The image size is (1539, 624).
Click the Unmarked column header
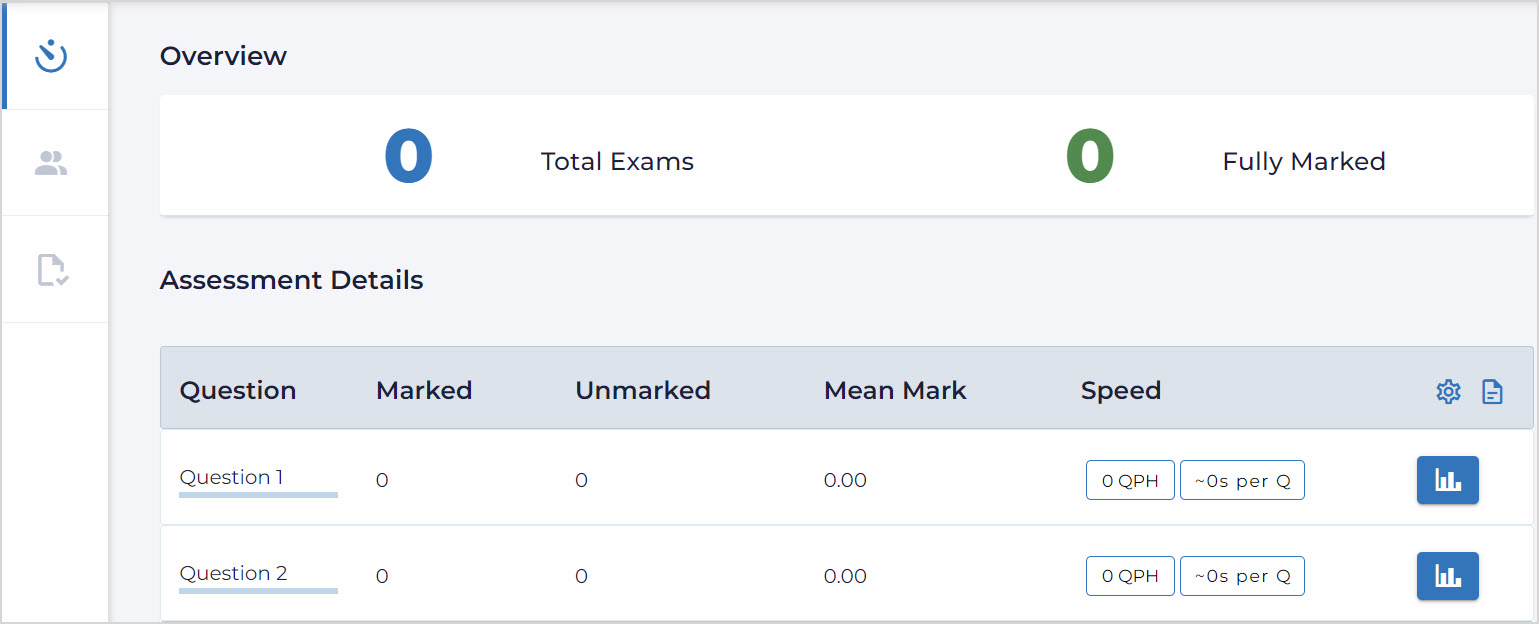coord(643,390)
